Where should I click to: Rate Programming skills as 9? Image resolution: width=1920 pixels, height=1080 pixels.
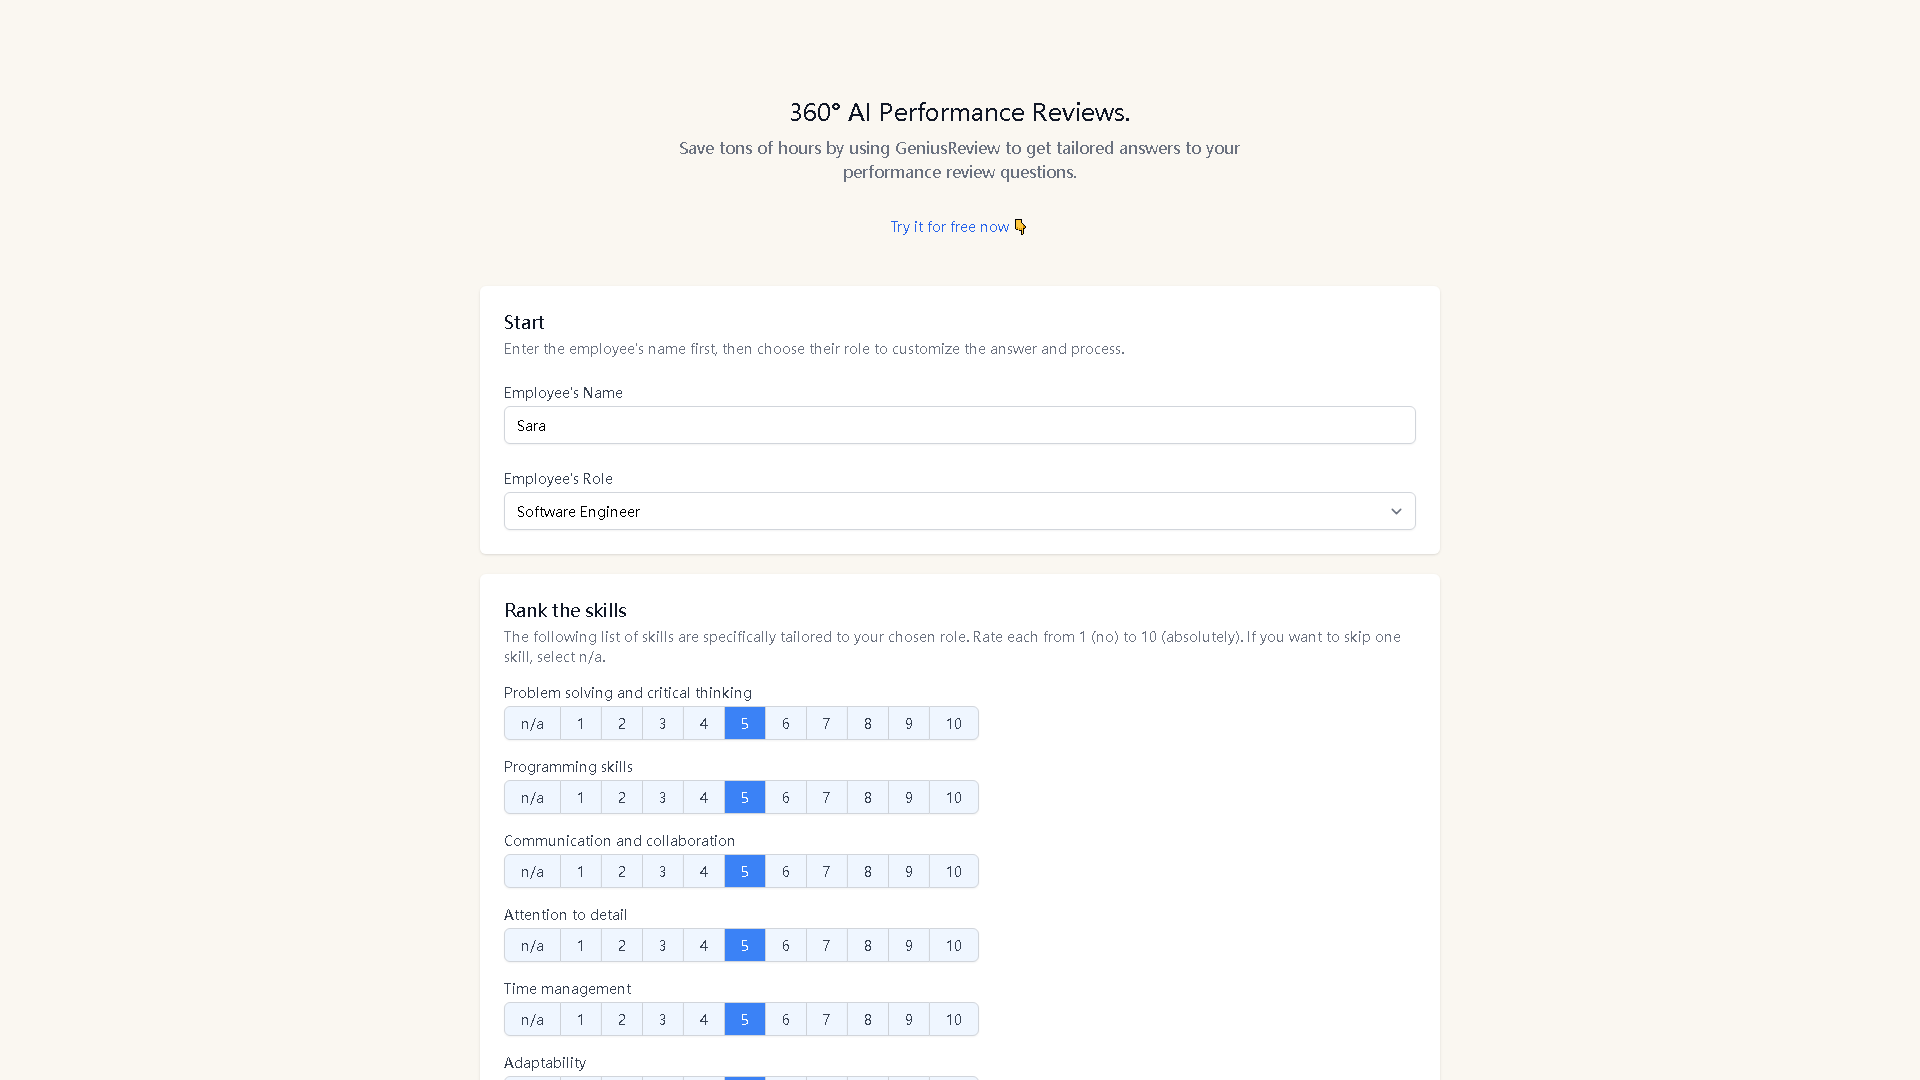[x=908, y=797]
